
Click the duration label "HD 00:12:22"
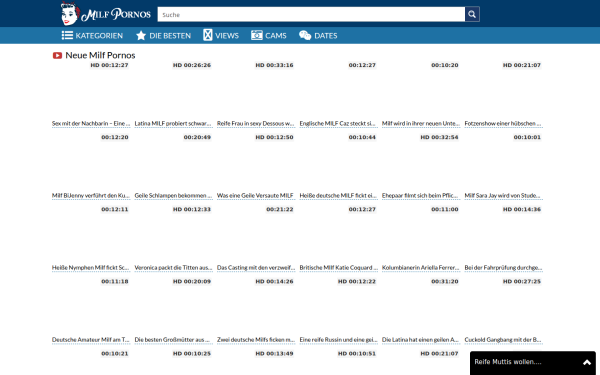pyautogui.click(x=357, y=281)
